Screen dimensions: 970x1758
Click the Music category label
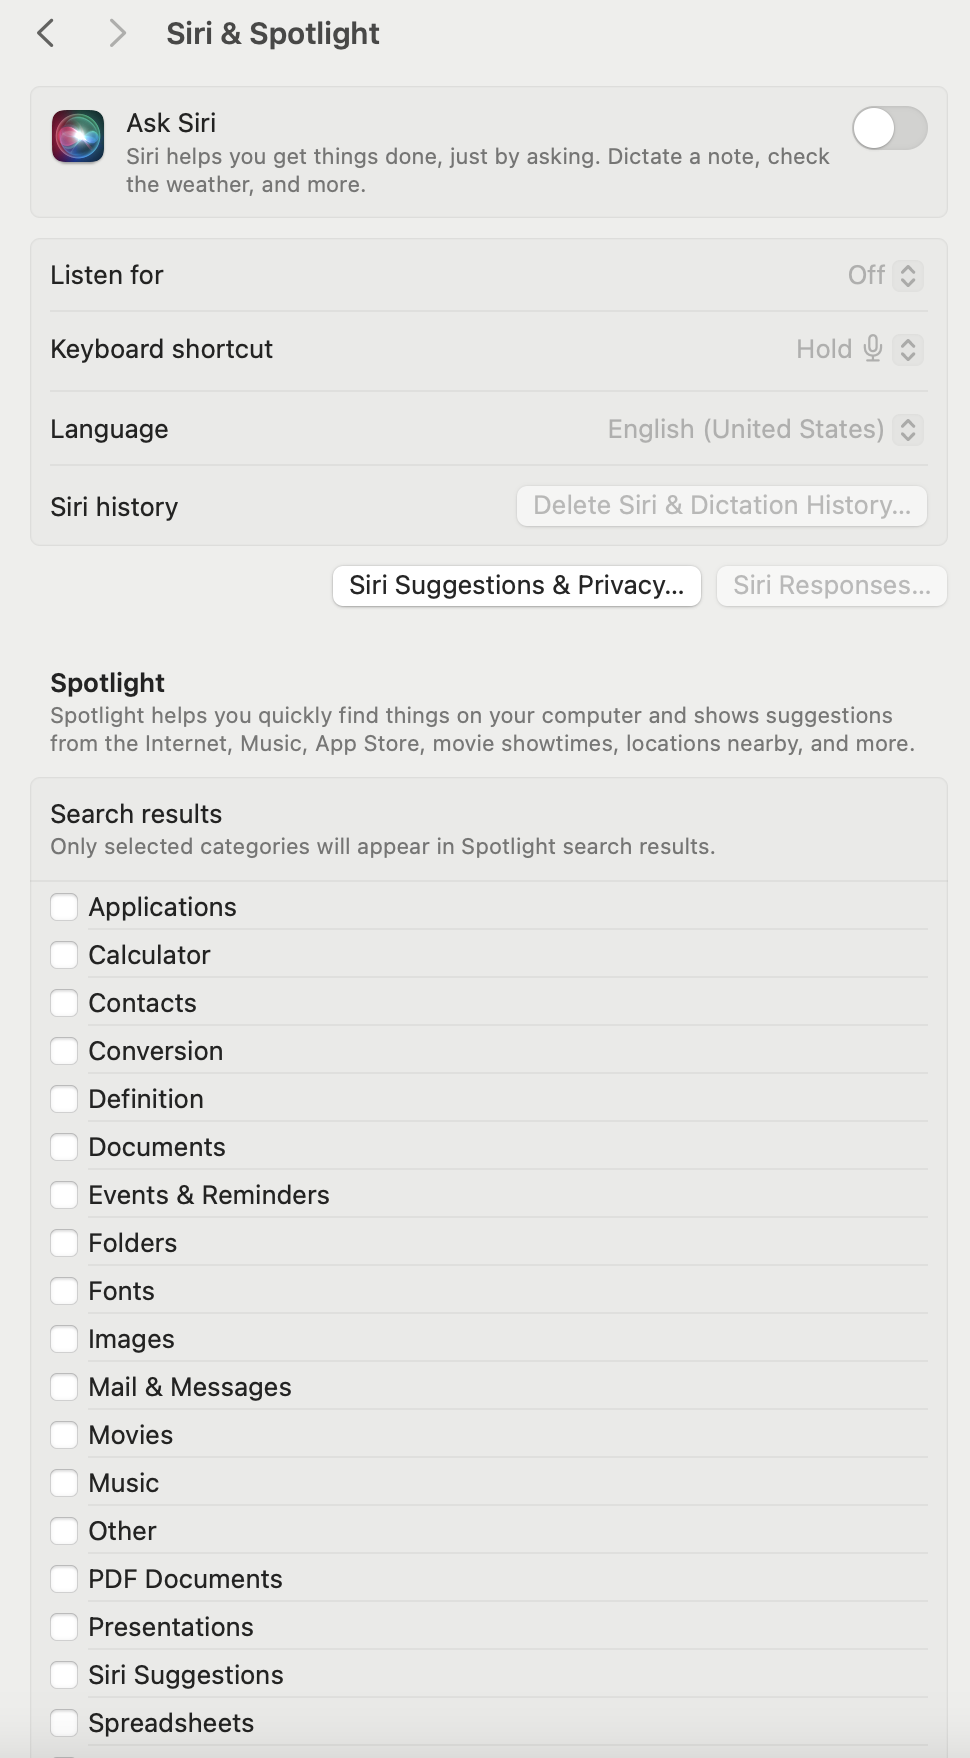pyautogui.click(x=123, y=1483)
